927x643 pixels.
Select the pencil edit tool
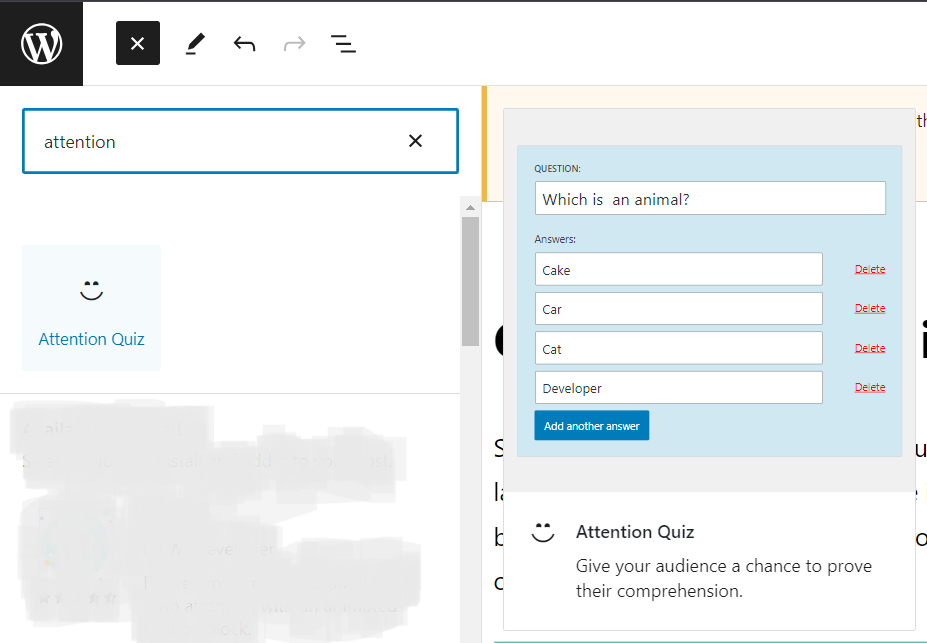click(x=195, y=44)
